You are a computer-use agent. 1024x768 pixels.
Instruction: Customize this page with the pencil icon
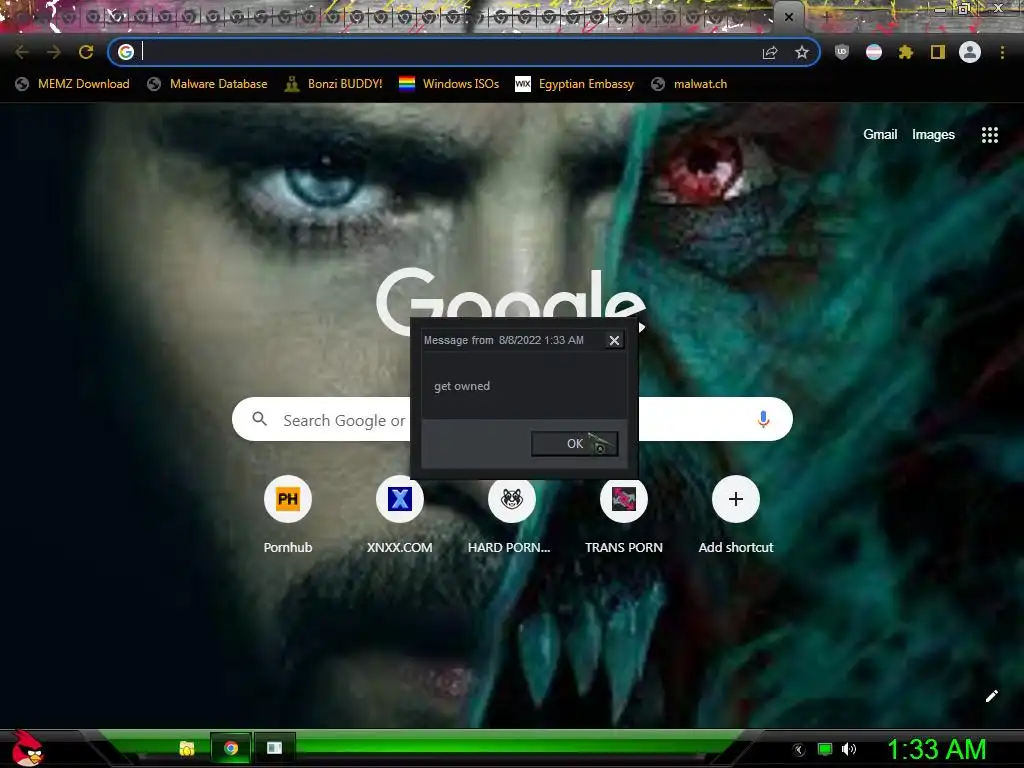coord(991,696)
